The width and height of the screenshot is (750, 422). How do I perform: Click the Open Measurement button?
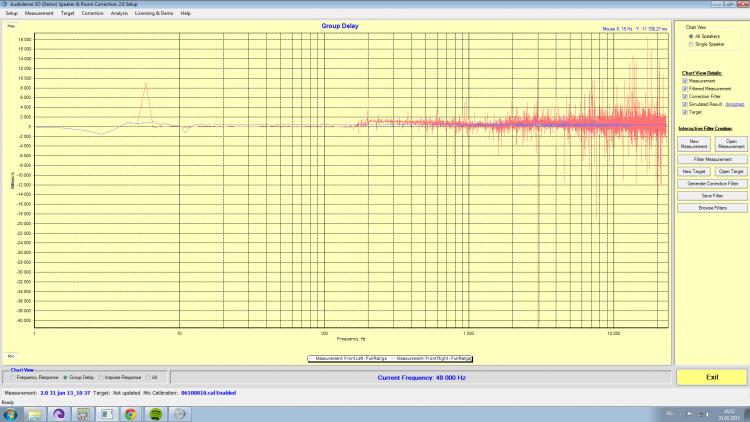[x=731, y=144]
